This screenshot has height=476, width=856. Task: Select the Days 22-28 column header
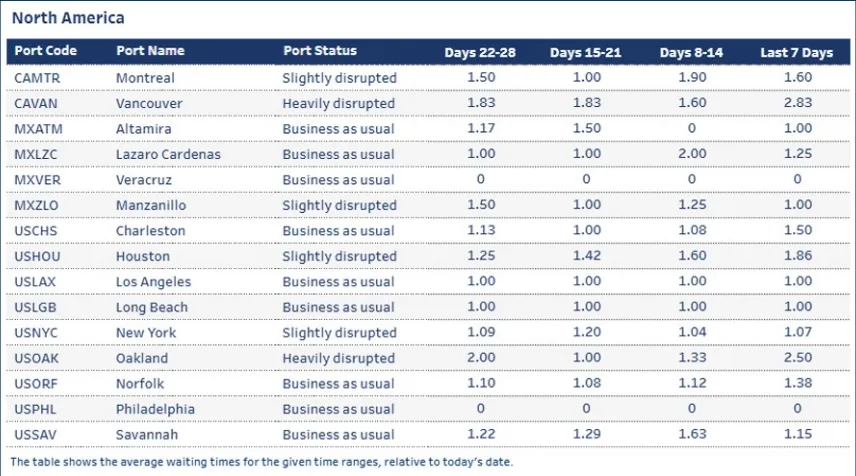[x=480, y=52]
